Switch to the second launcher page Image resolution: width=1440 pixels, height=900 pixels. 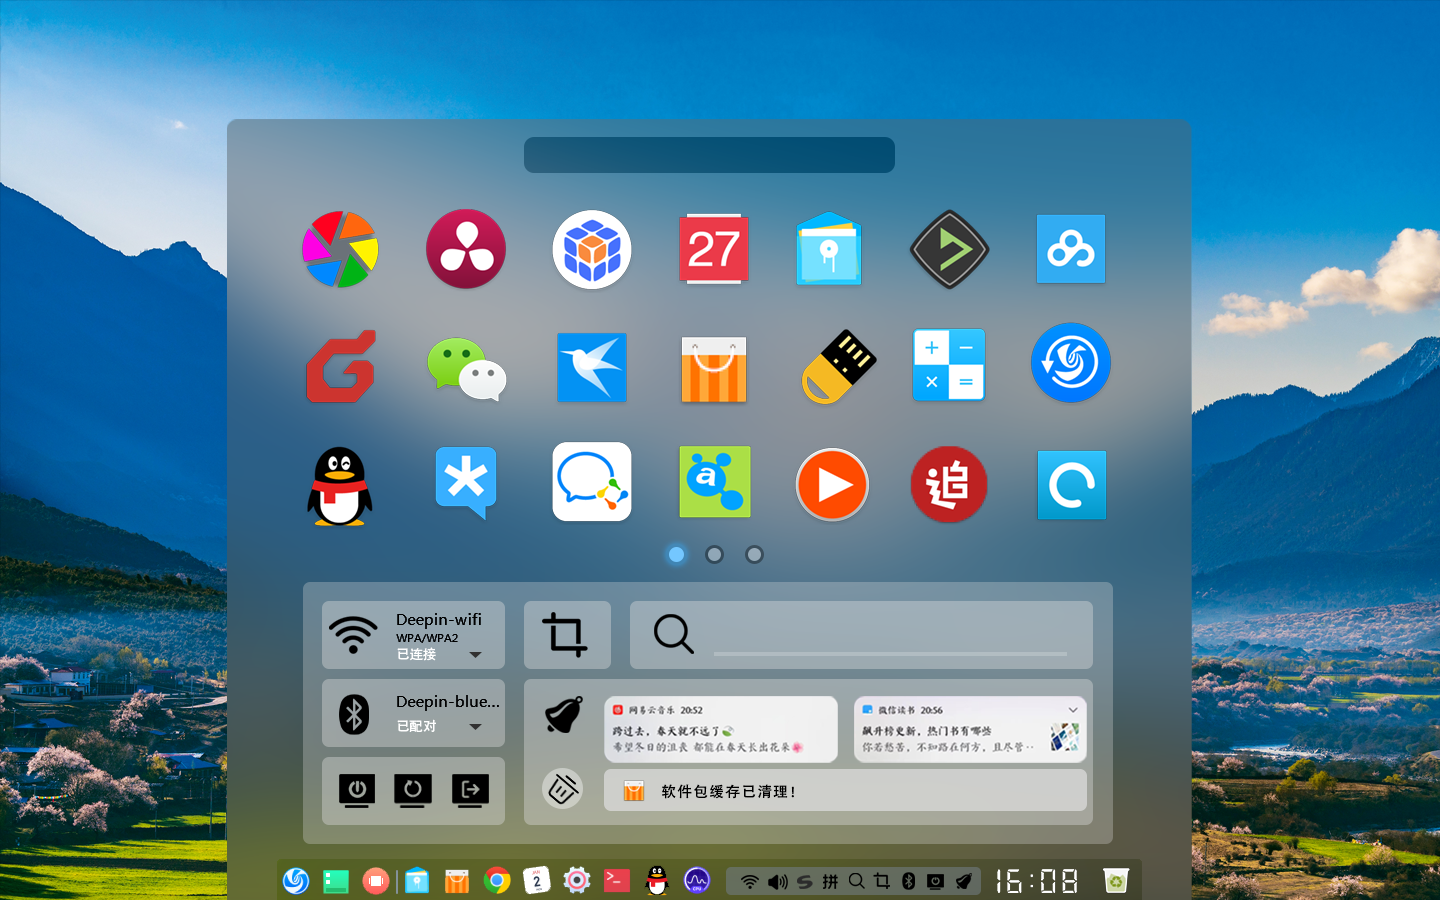click(715, 554)
